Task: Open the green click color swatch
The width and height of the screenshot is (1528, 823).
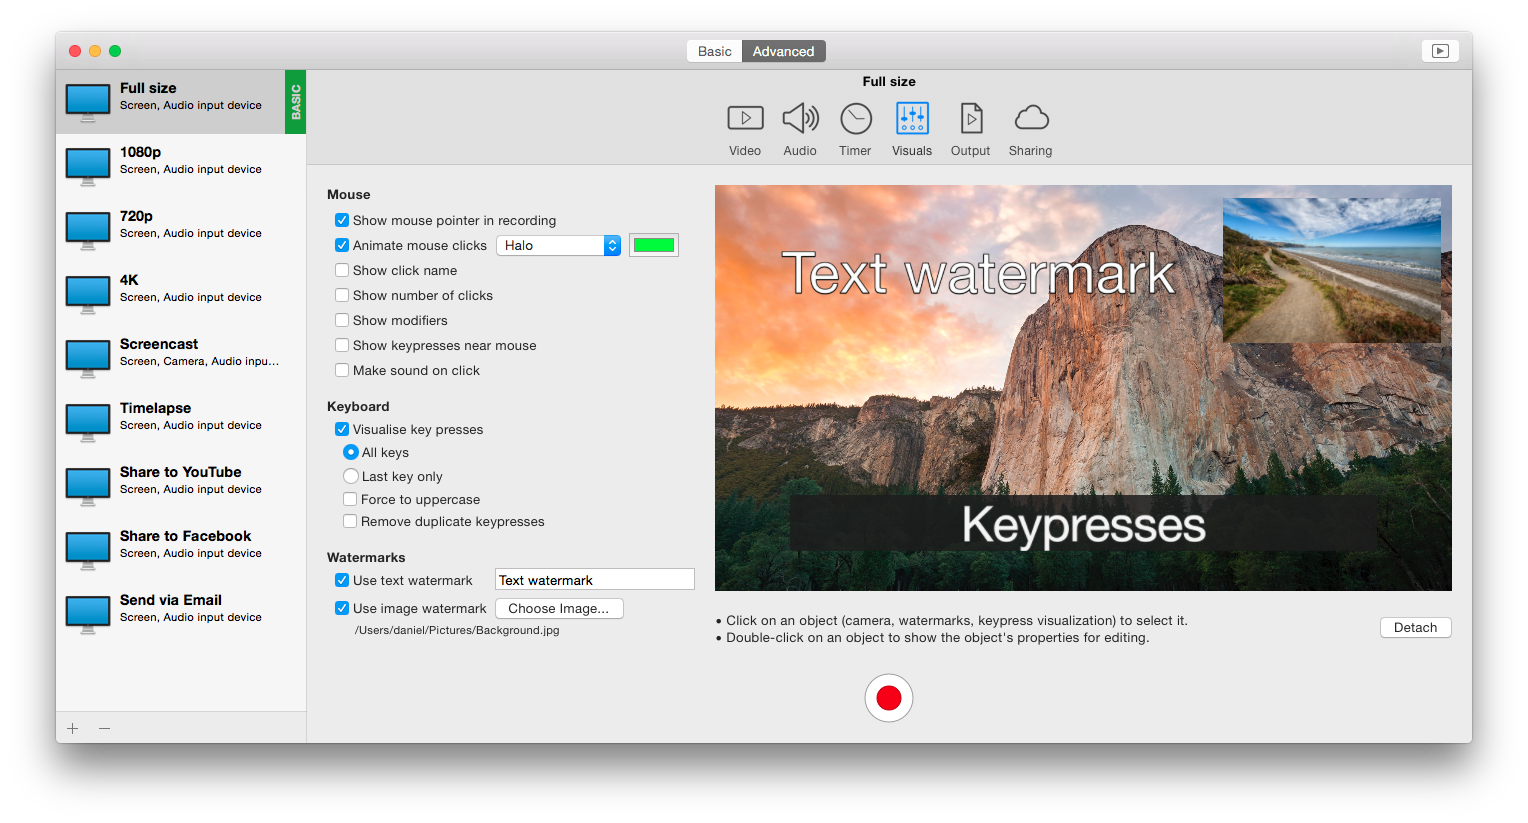Action: 654,245
